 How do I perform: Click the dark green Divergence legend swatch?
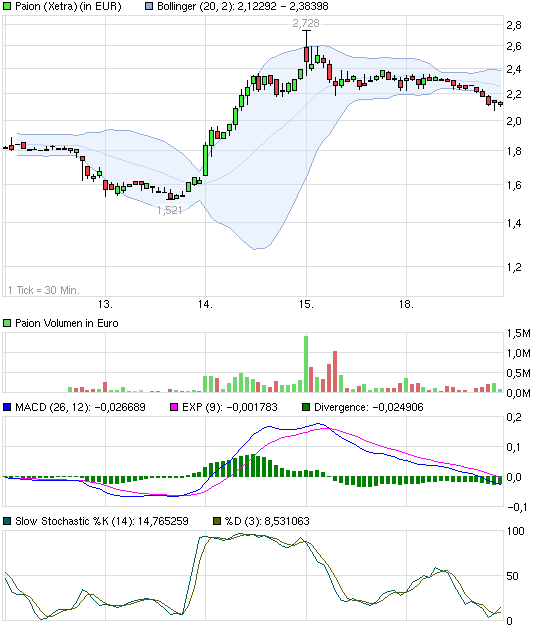point(306,408)
